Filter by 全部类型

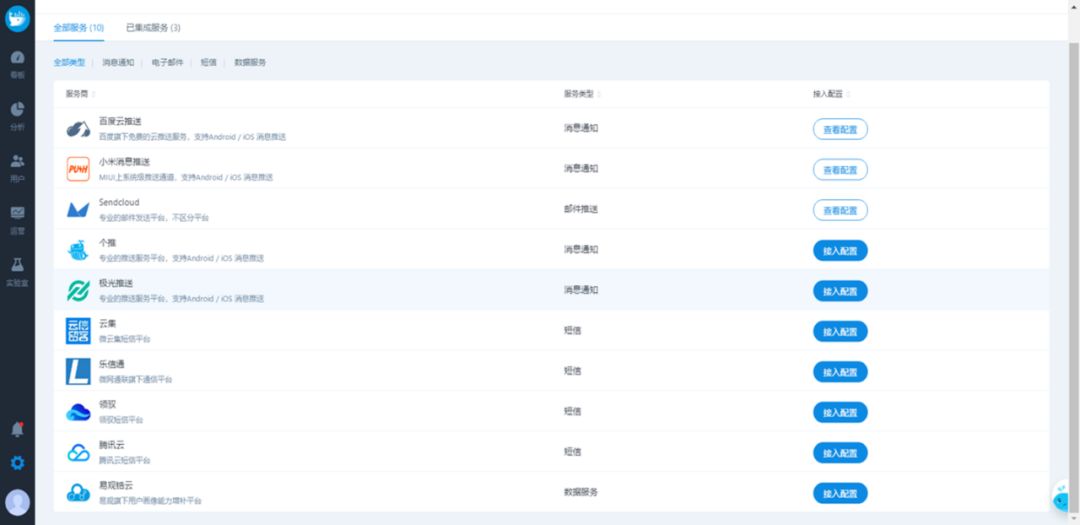tap(69, 62)
